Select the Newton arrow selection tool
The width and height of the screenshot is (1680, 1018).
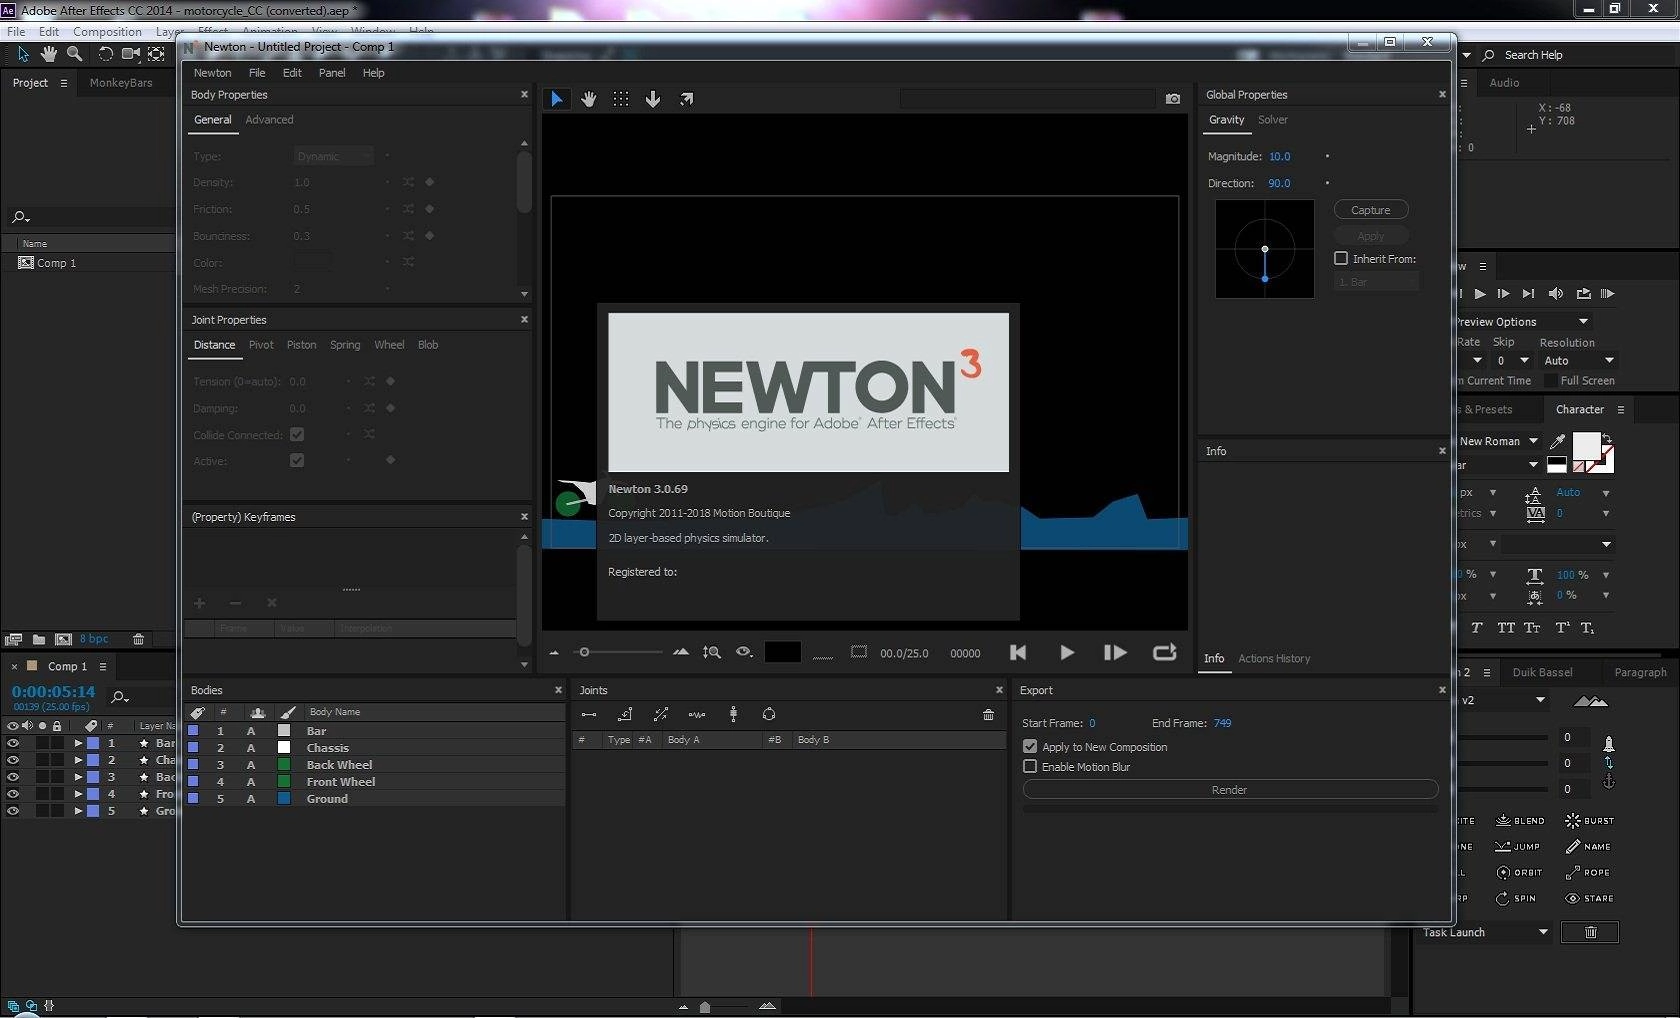coord(557,99)
